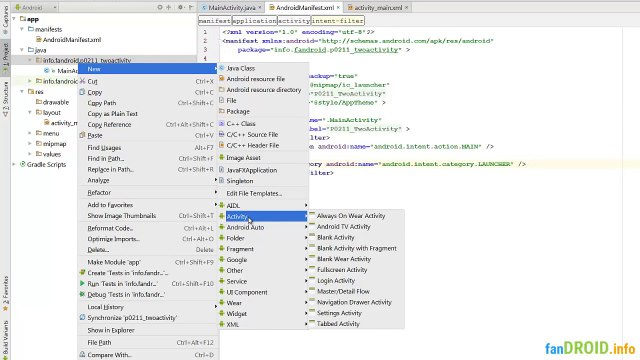Expand the XML submenu
This screenshot has height=360, width=640.
pos(263,324)
